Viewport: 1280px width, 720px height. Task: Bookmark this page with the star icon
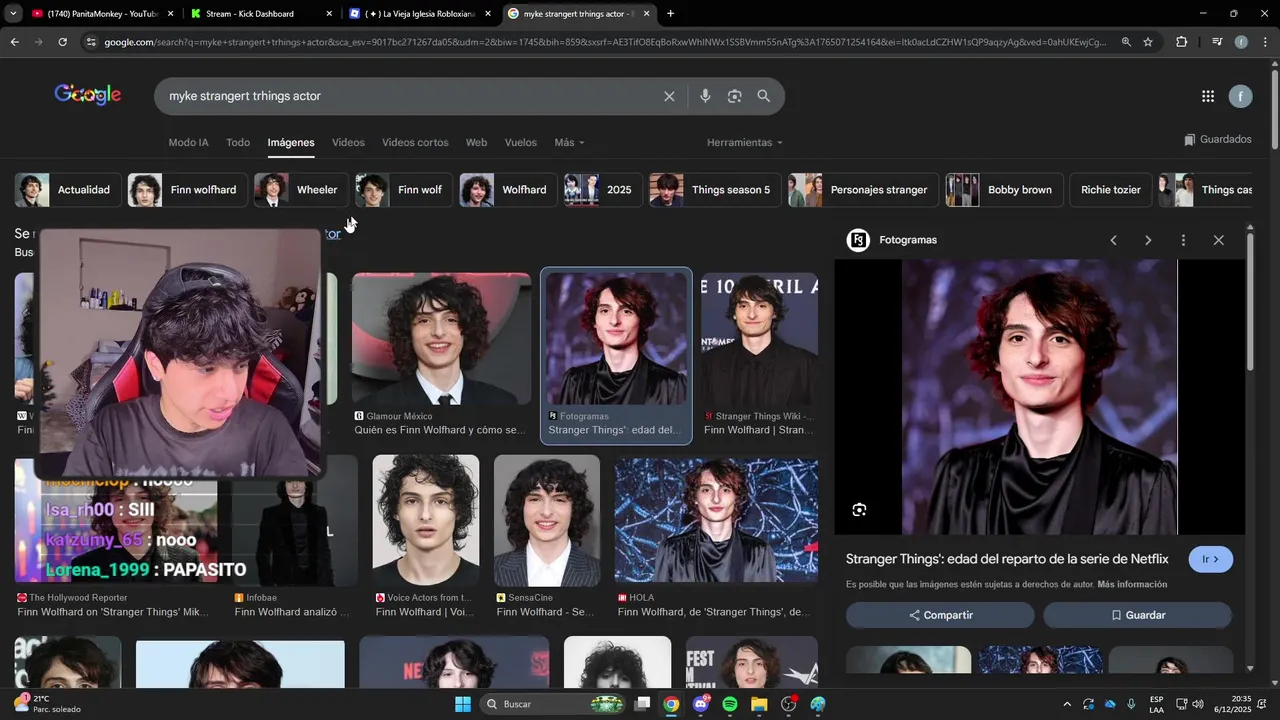click(1148, 42)
